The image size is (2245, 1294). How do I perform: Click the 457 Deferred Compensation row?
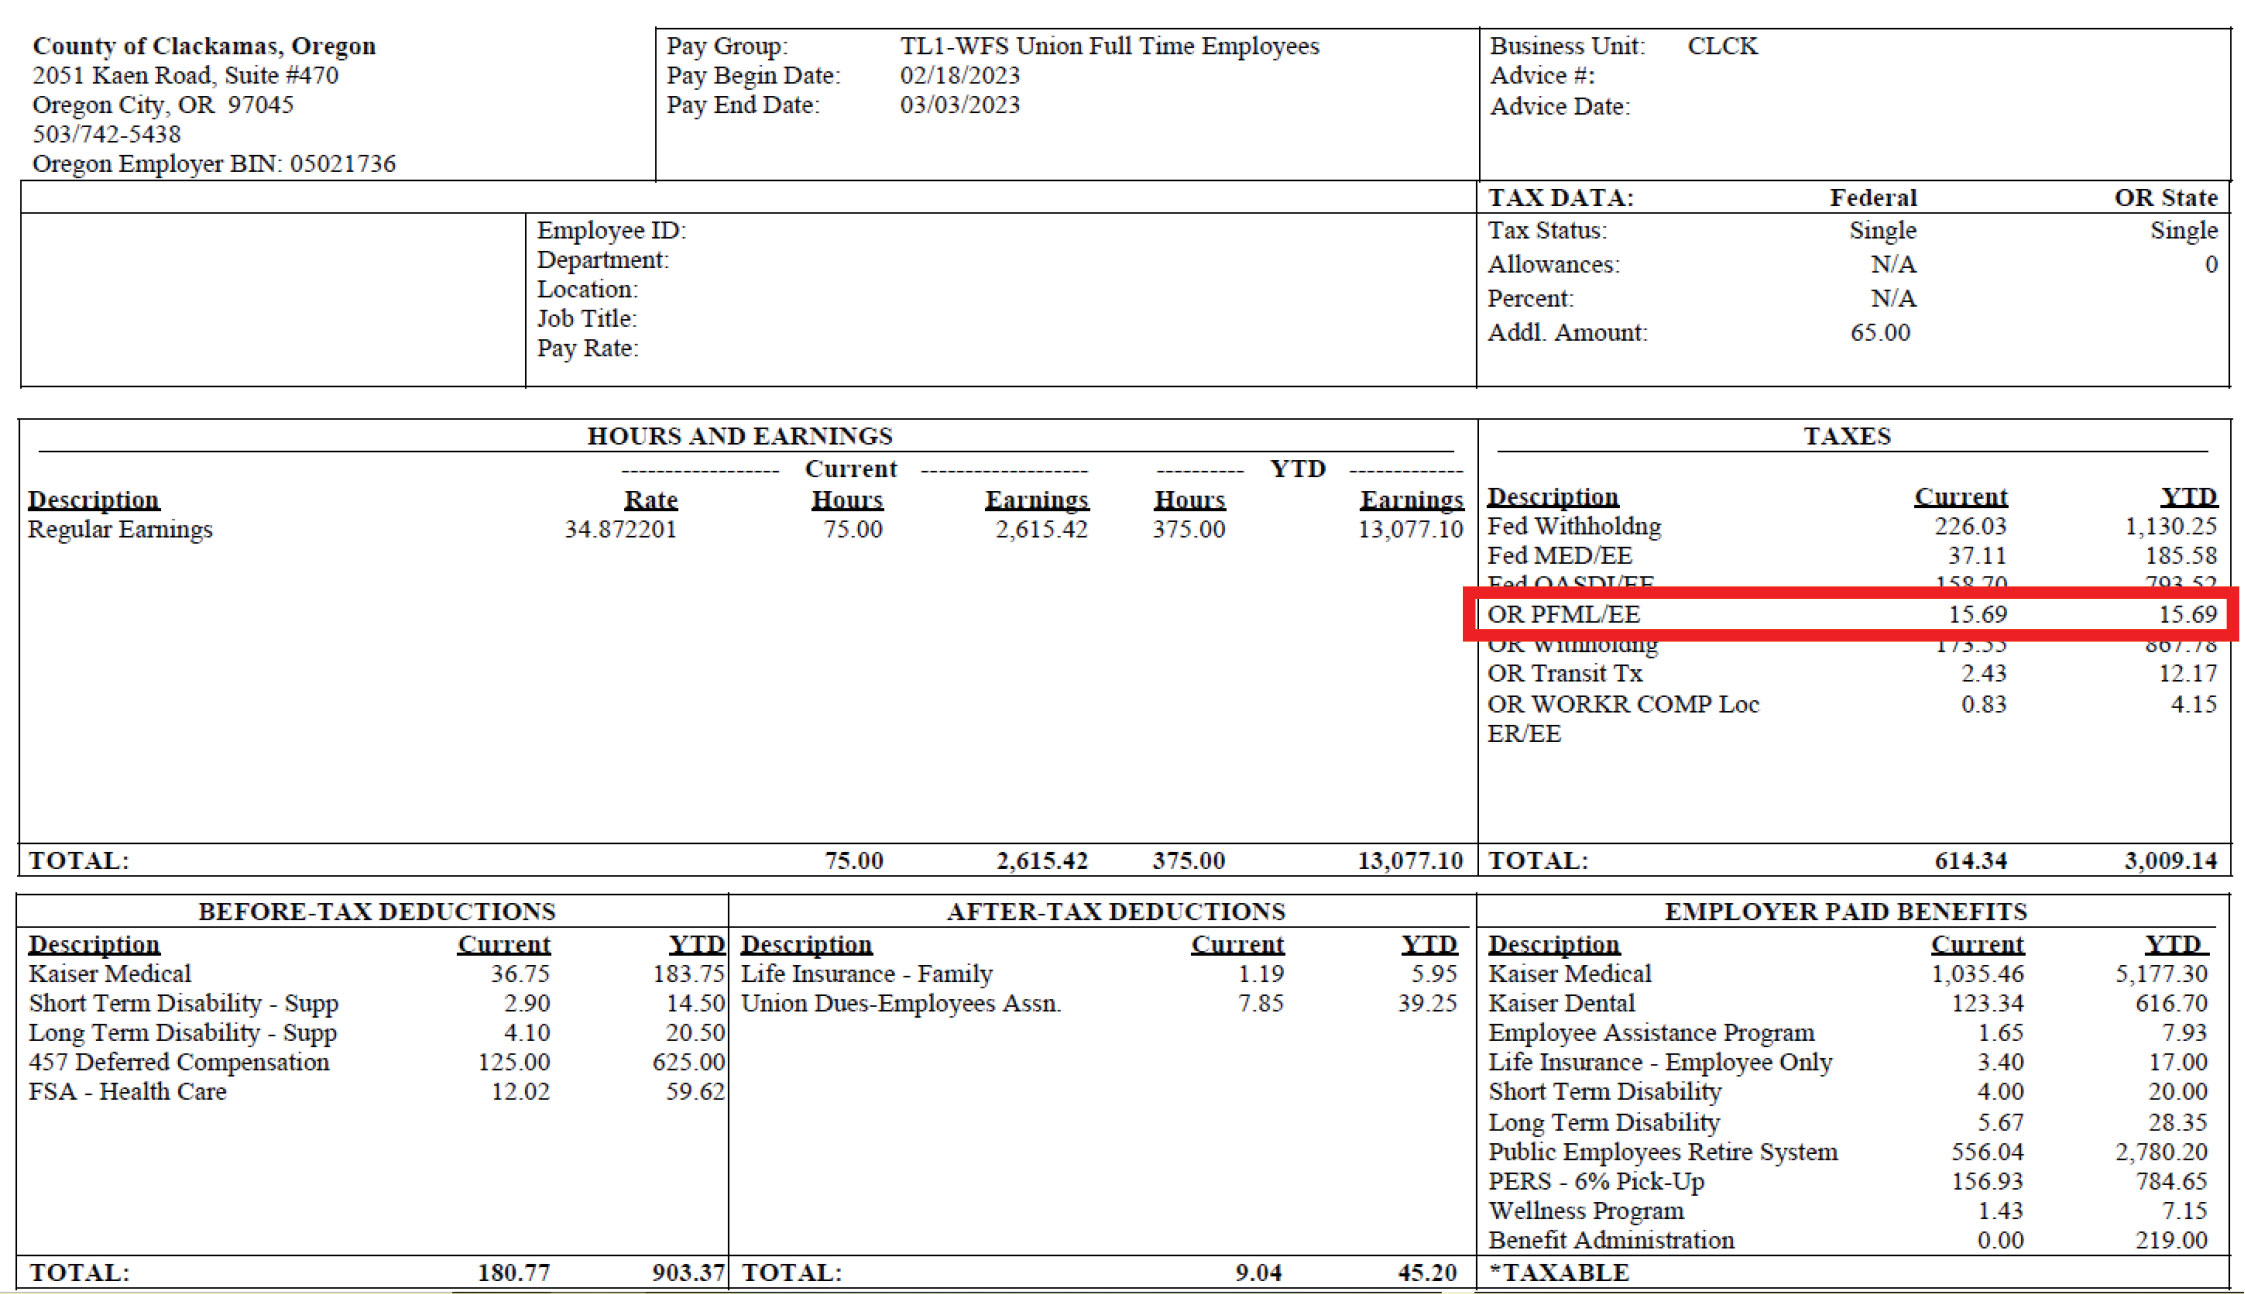(179, 1062)
